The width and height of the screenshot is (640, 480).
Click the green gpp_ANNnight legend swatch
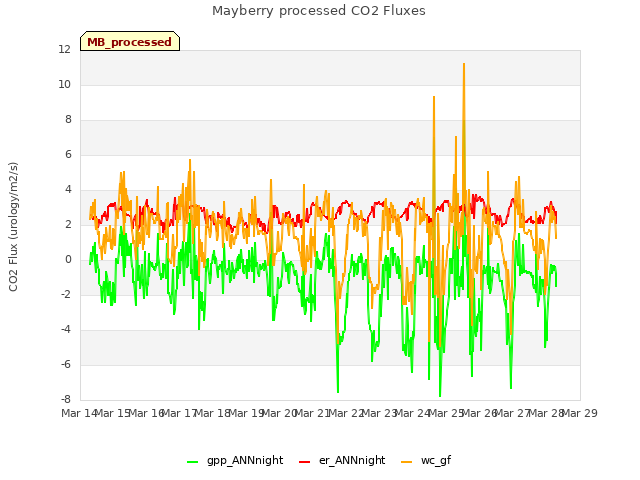click(192, 462)
